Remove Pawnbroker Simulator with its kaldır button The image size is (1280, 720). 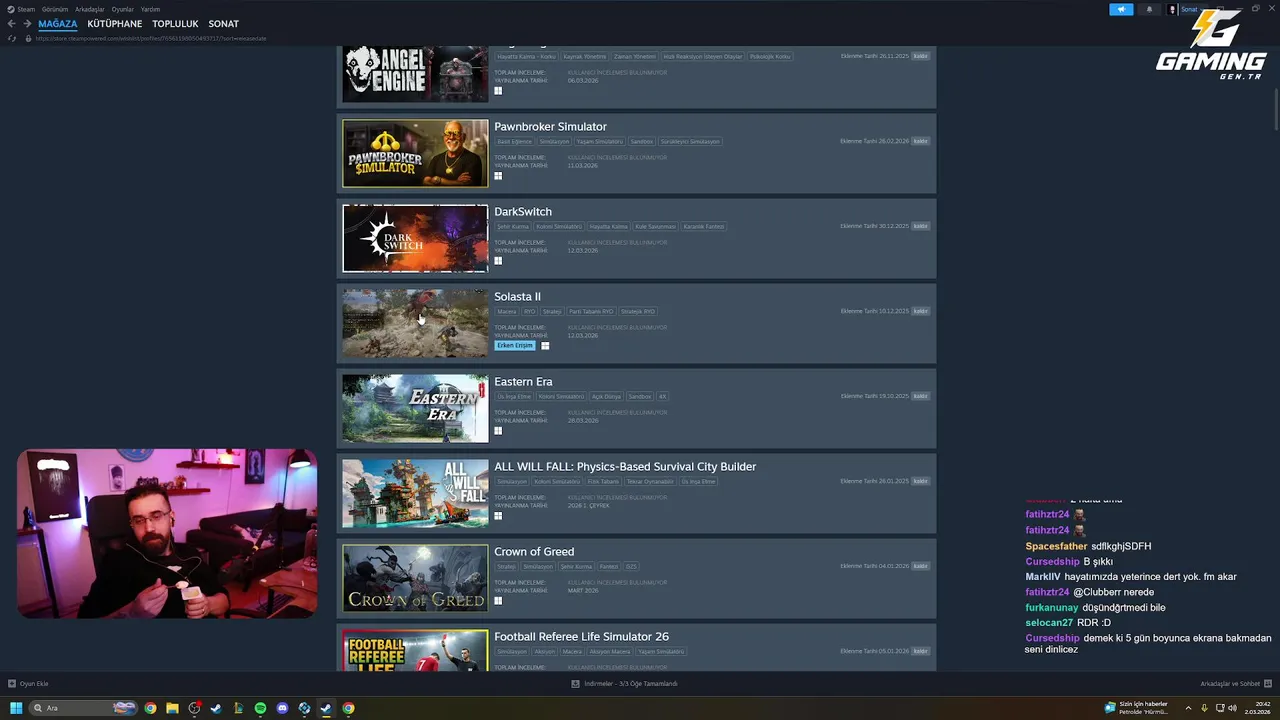[x=920, y=141]
